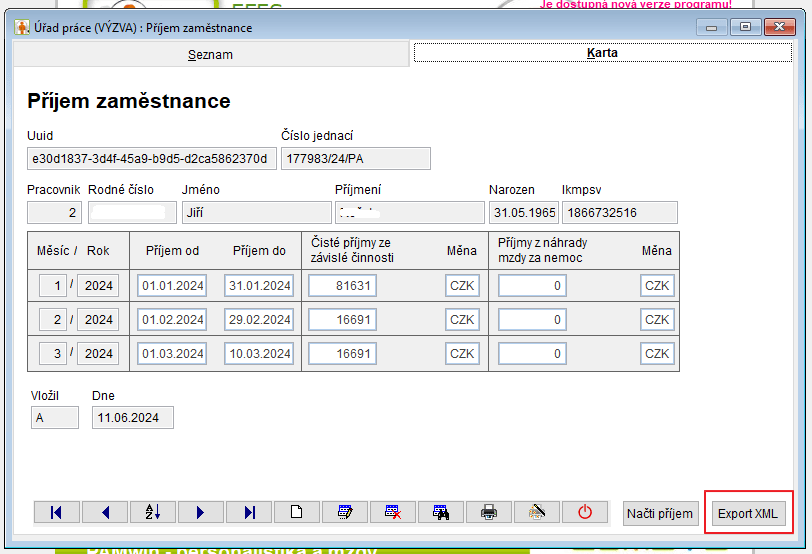Switch to the Karta tab
Image resolution: width=812 pixels, height=554 pixels.
[602, 52]
